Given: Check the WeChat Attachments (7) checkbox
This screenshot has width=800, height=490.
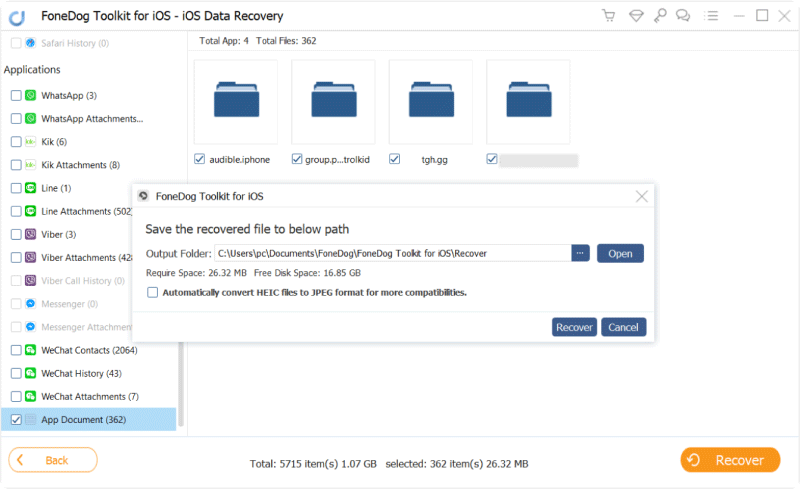Looking at the screenshot, I should (x=16, y=396).
